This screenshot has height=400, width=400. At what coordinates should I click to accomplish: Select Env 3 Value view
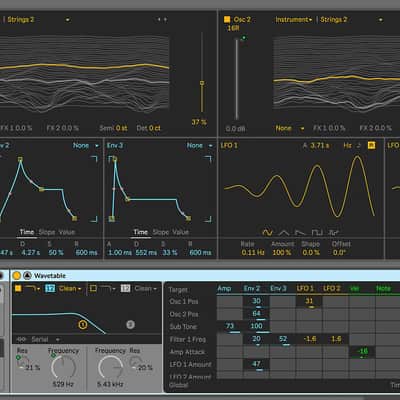[x=180, y=232]
